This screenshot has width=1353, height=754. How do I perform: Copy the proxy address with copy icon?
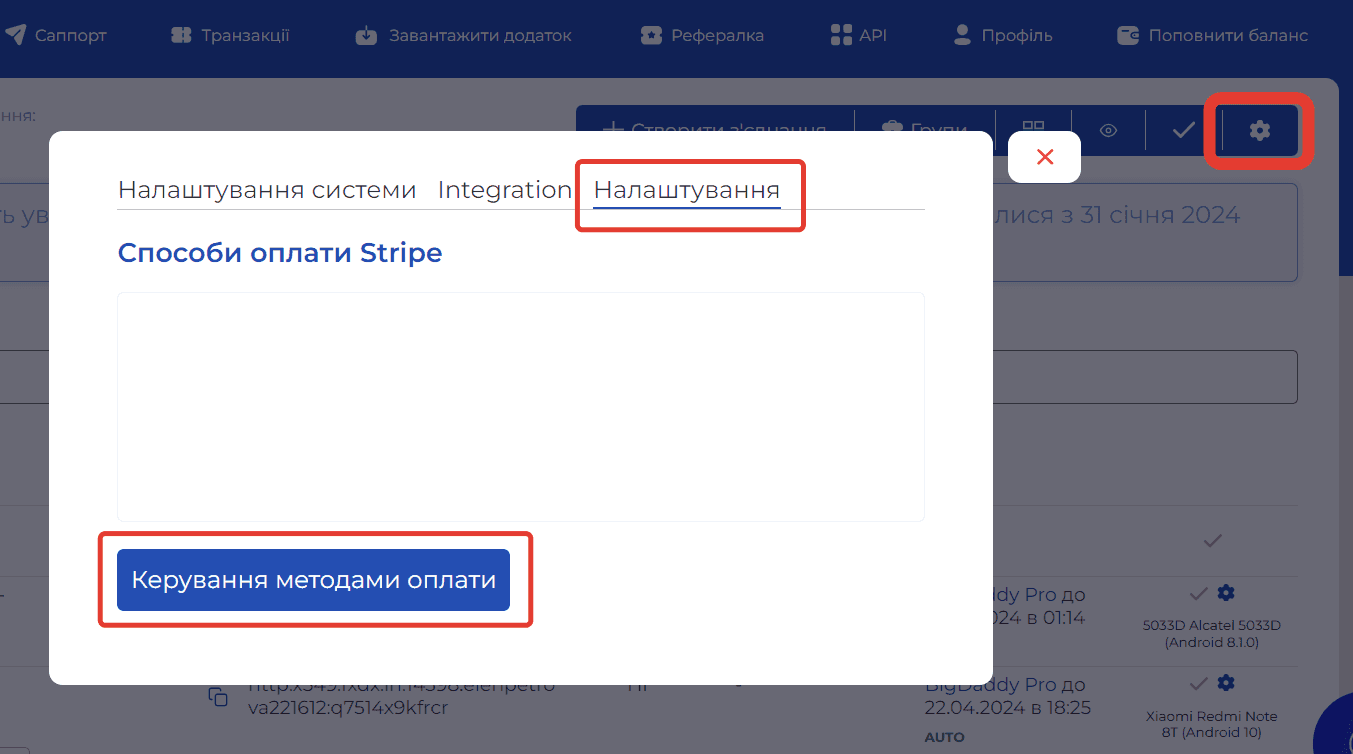click(218, 697)
